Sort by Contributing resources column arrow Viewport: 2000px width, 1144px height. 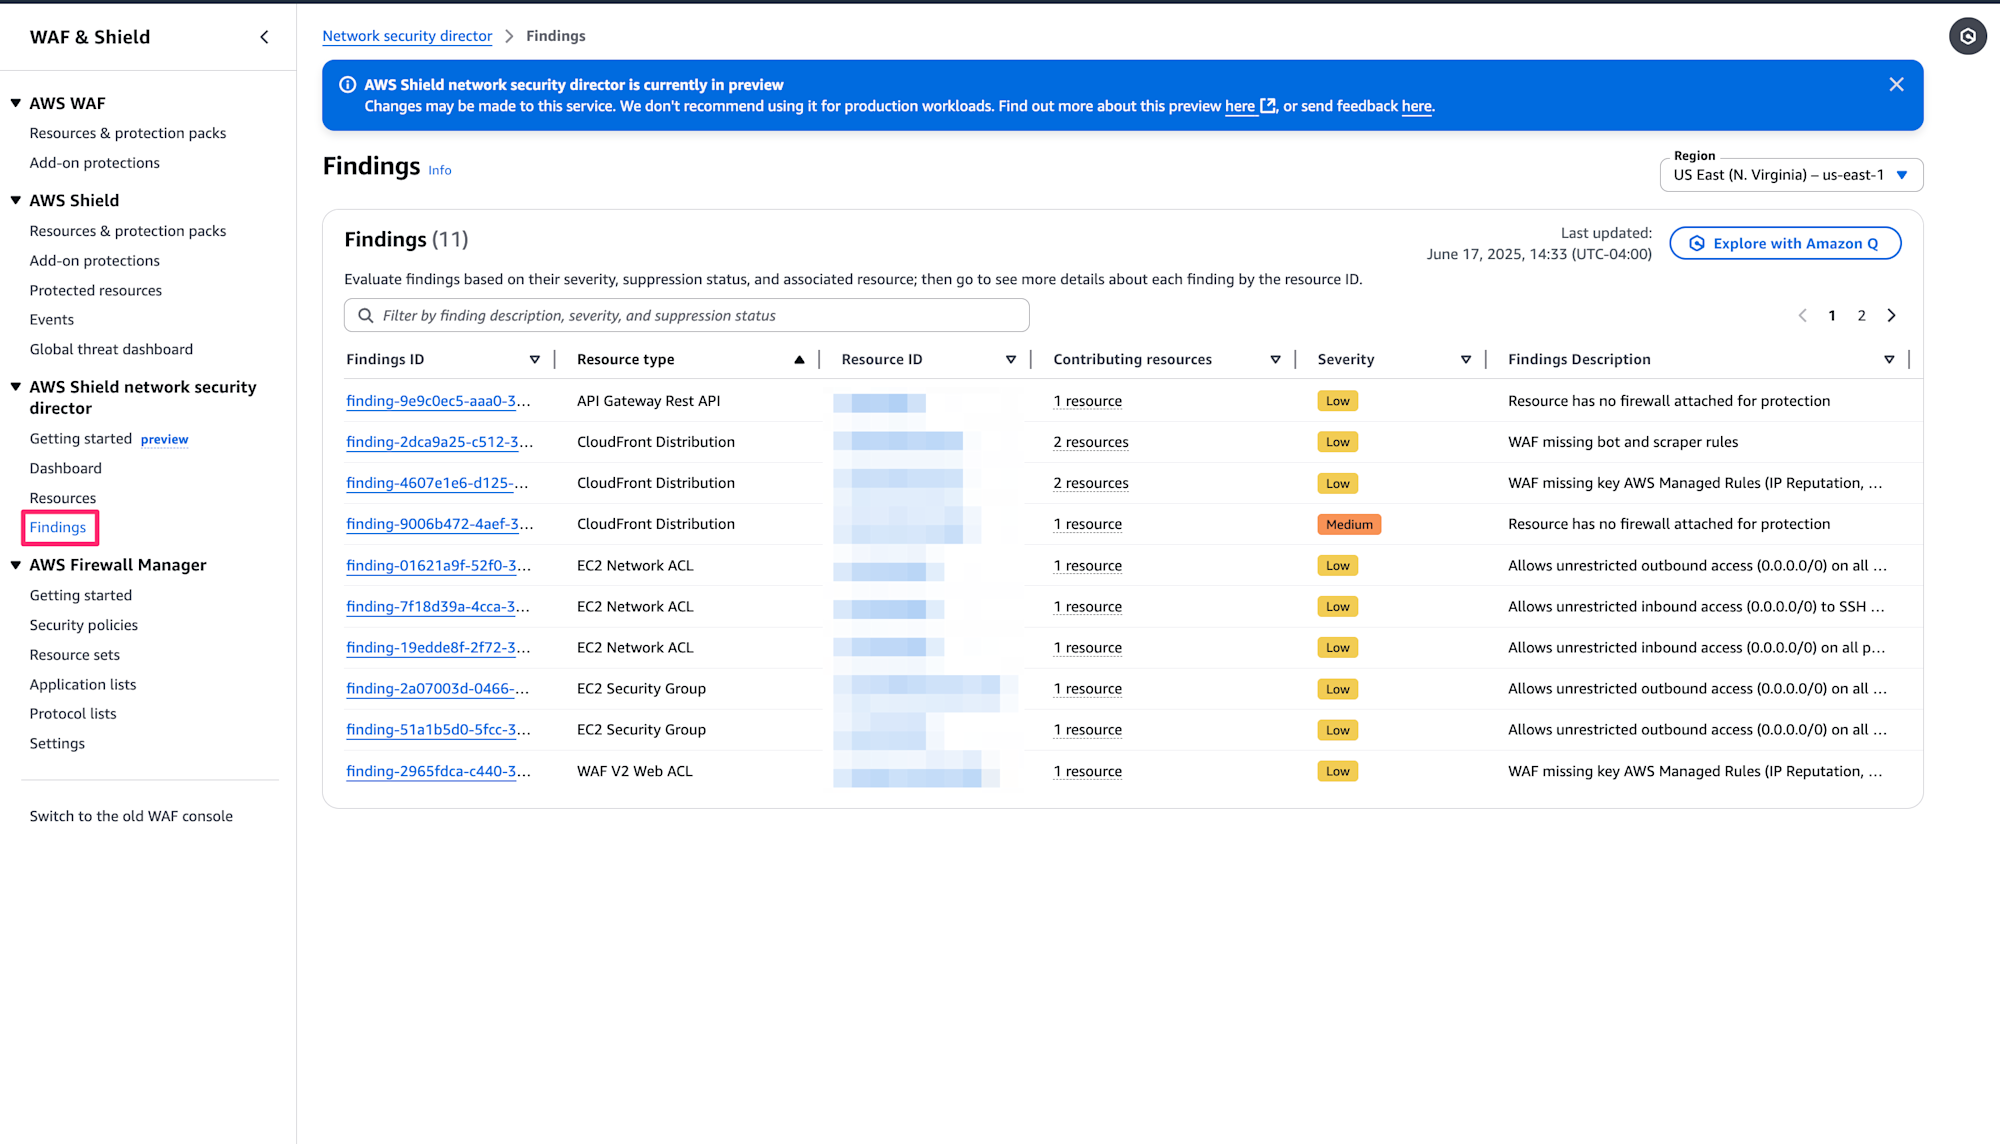click(x=1275, y=360)
